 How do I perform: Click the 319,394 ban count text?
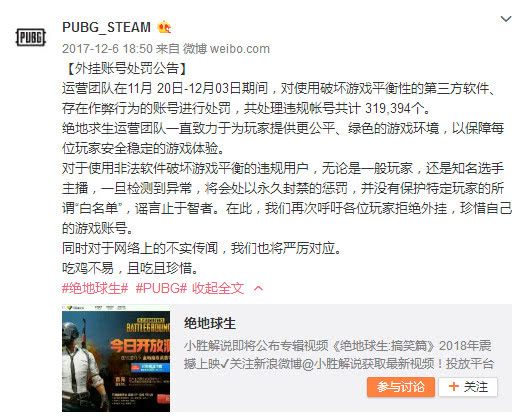(x=387, y=108)
